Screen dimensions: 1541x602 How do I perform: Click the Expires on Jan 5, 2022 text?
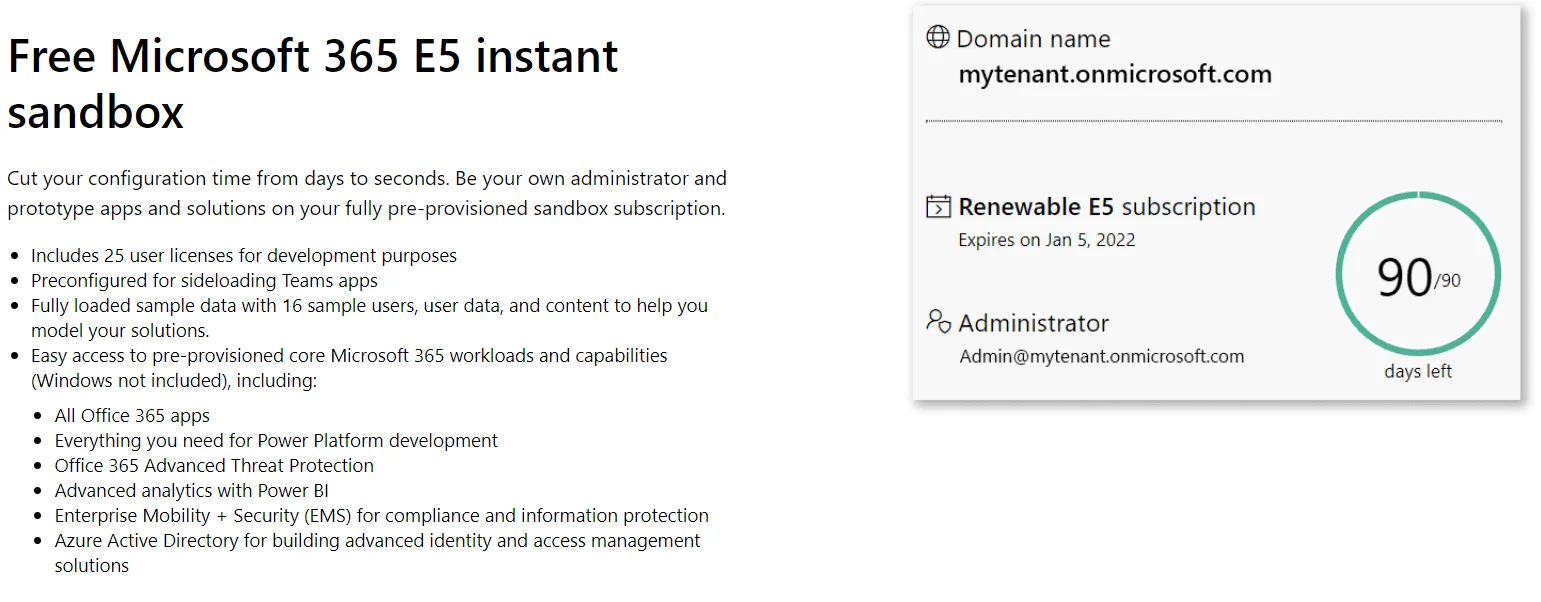click(1046, 240)
